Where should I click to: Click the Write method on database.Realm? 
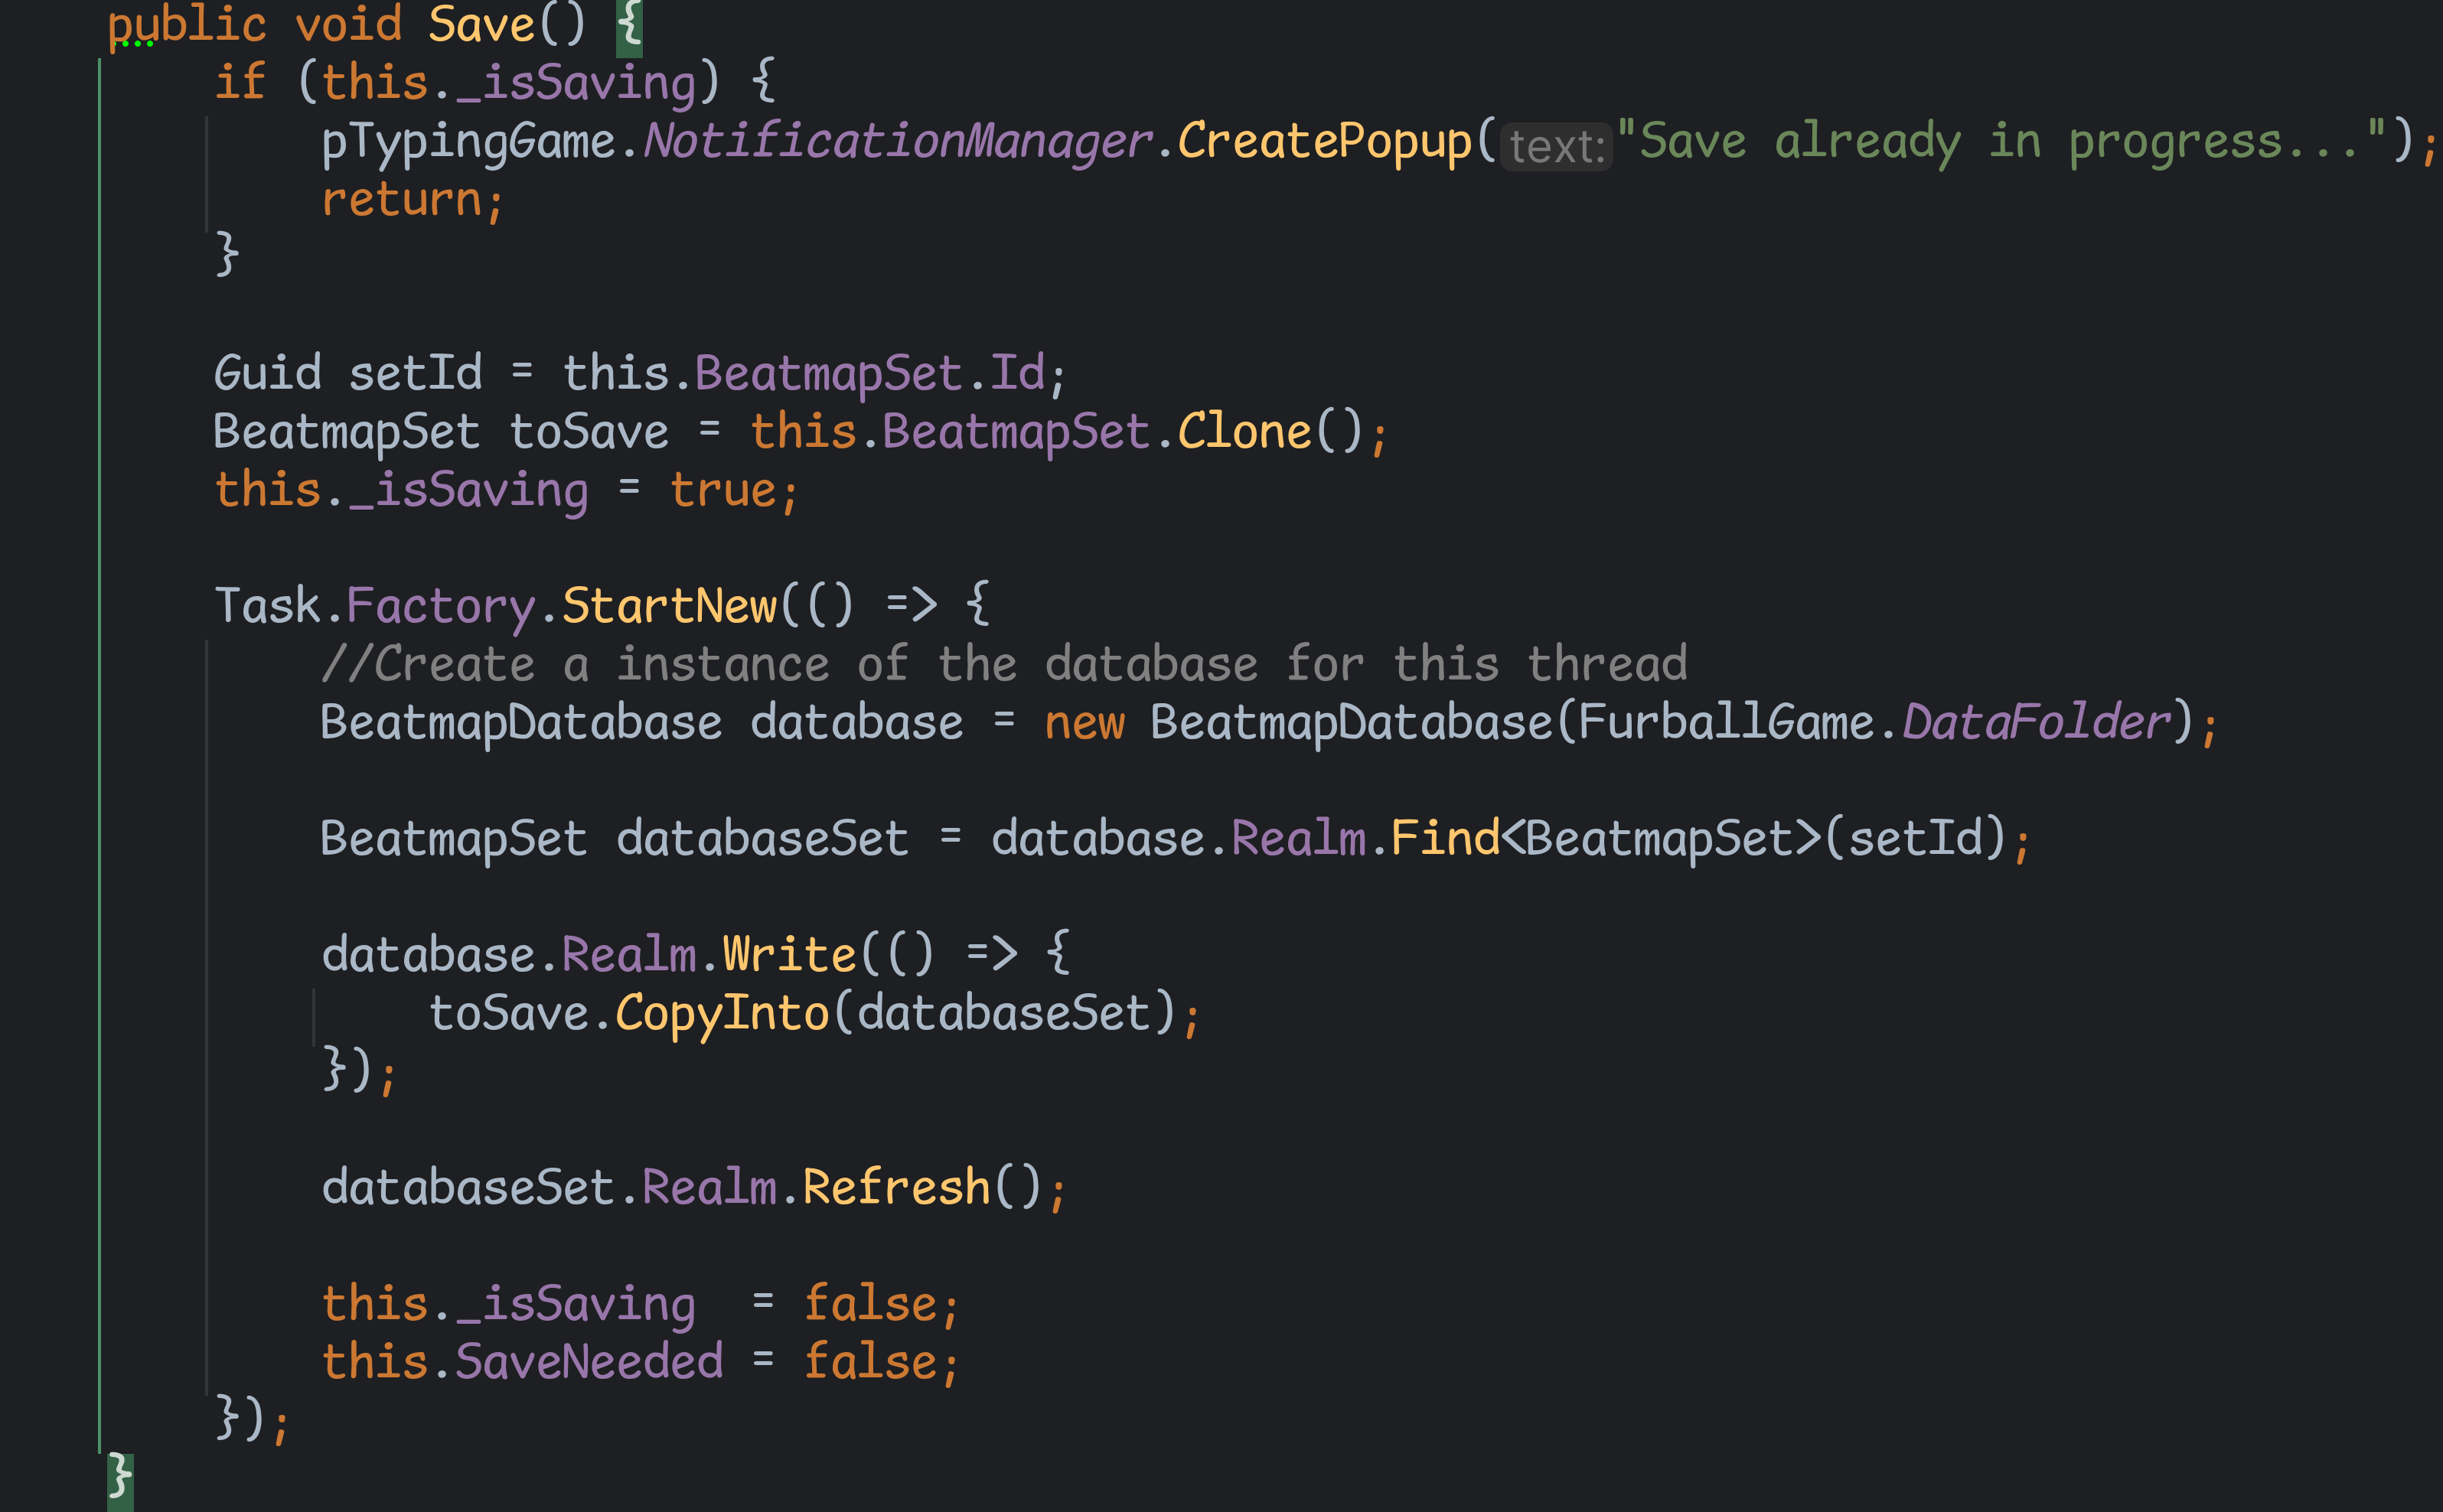[x=789, y=954]
